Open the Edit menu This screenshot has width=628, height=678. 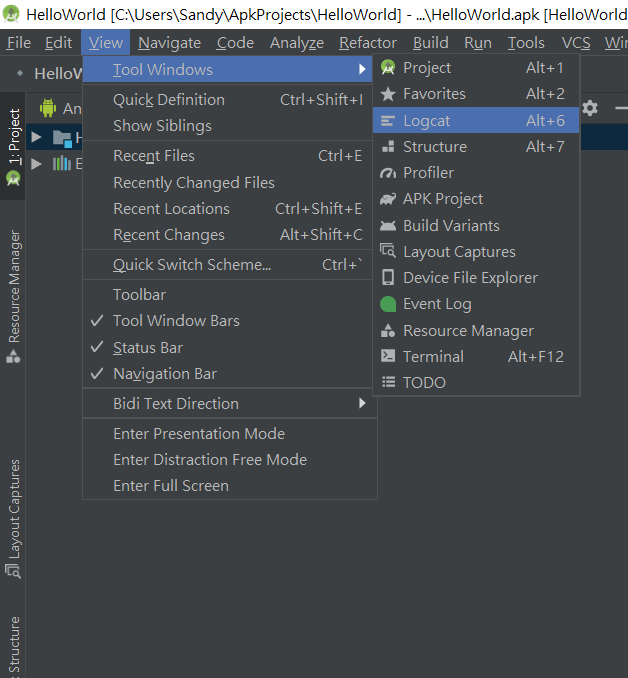pos(58,43)
